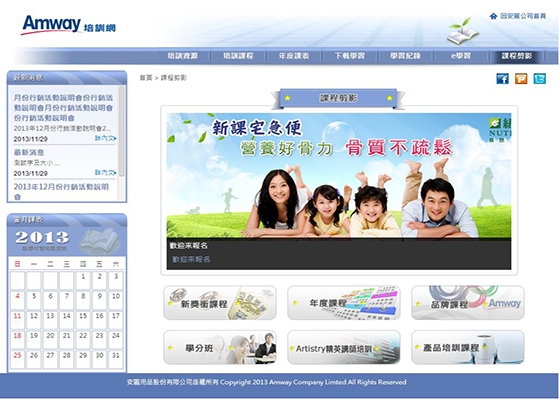
Task: Click the book graphic in the 2013 calendar header
Action: pos(98,241)
